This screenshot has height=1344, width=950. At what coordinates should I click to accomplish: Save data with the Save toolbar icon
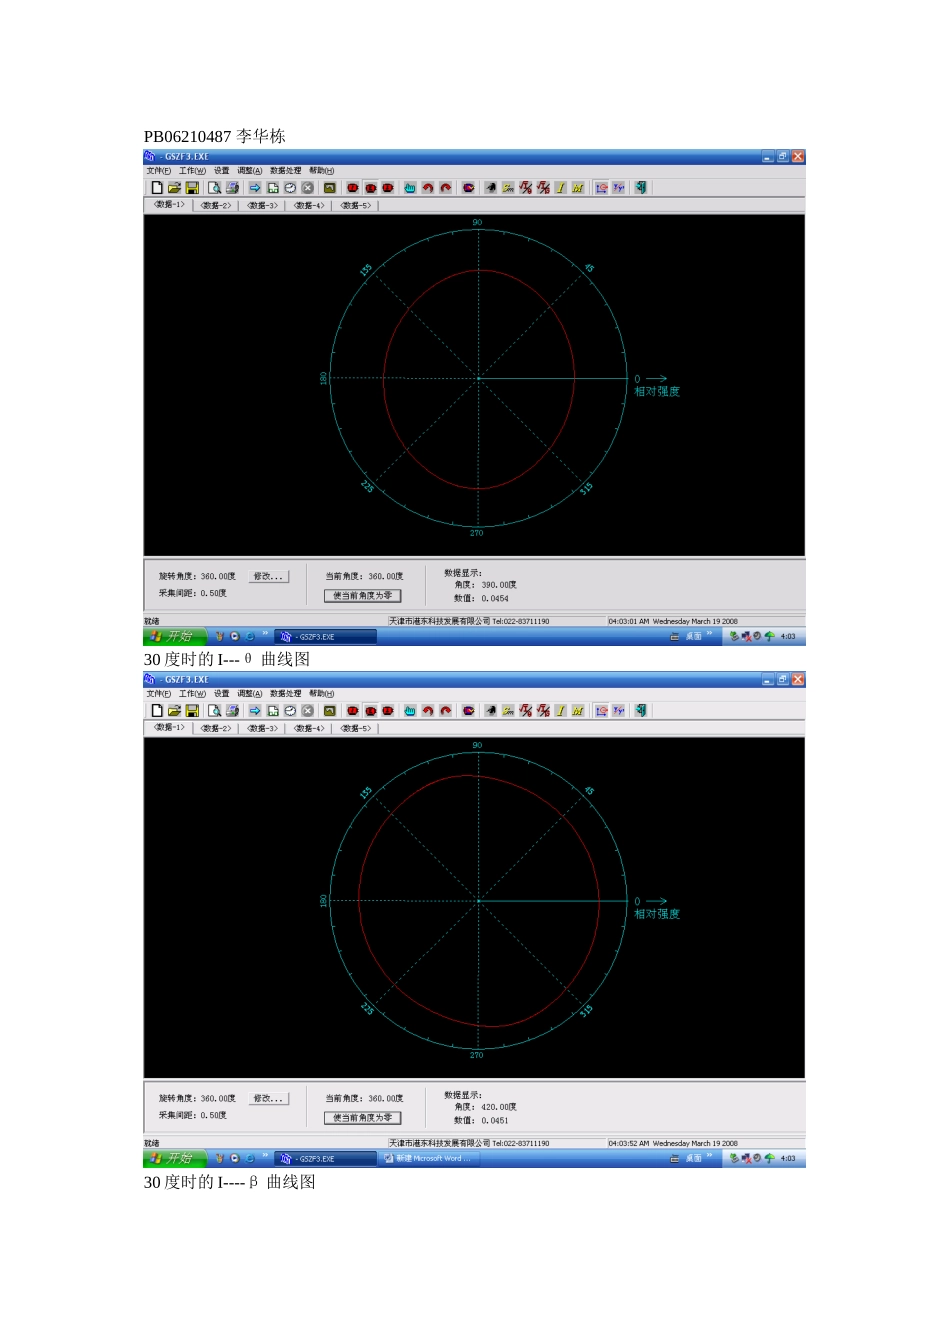pyautogui.click(x=193, y=188)
